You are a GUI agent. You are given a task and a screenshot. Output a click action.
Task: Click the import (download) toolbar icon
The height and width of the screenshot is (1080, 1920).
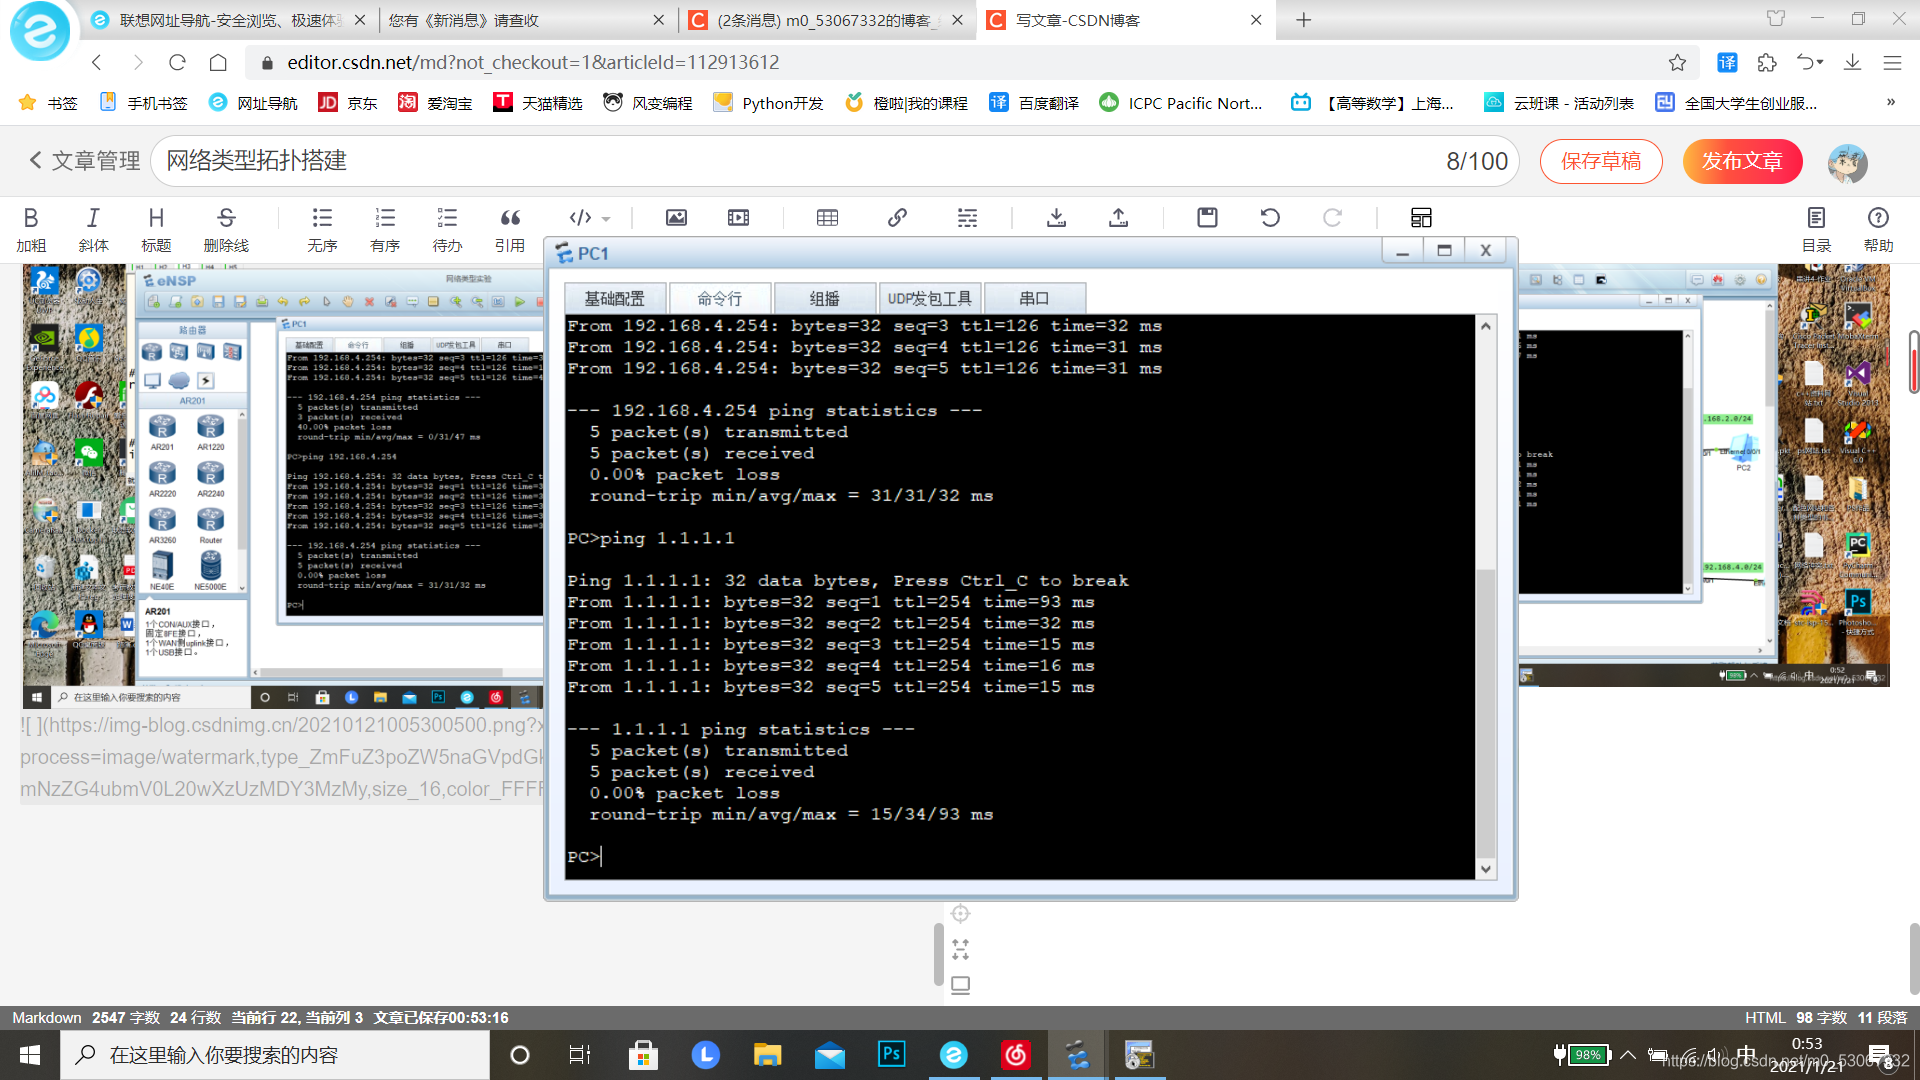pyautogui.click(x=1056, y=217)
